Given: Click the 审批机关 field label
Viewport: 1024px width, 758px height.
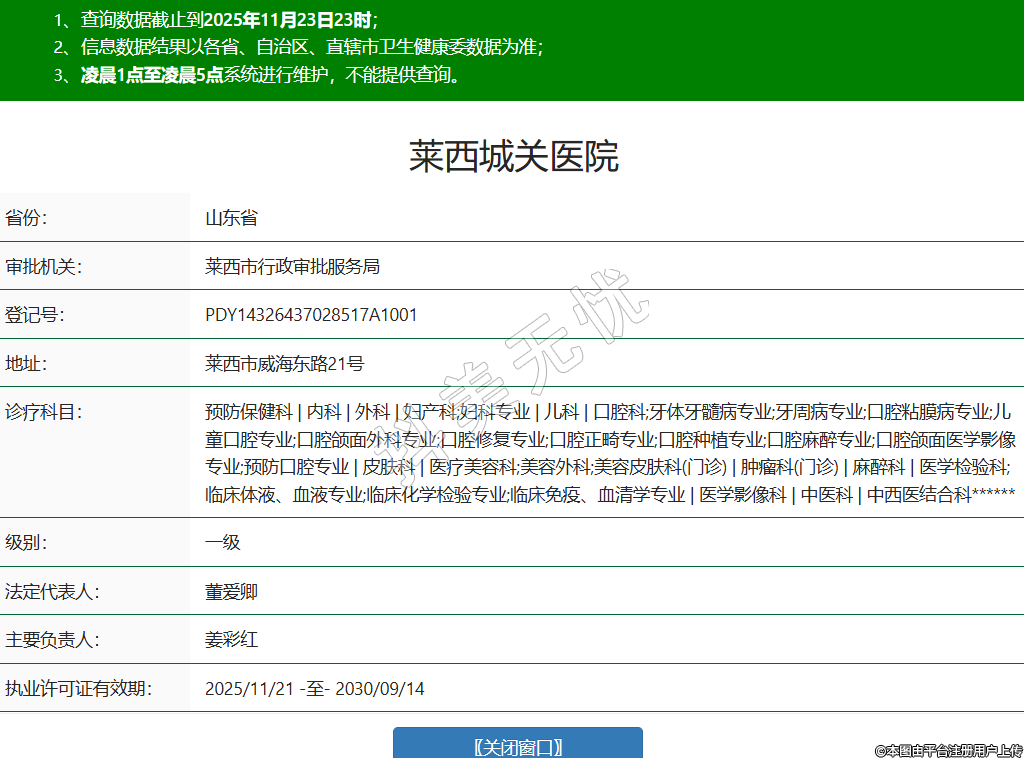Looking at the screenshot, I should click(x=43, y=267).
